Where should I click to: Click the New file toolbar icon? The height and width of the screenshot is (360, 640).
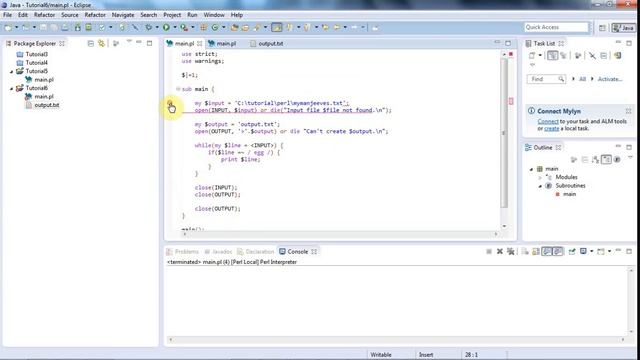pyautogui.click(x=8, y=27)
